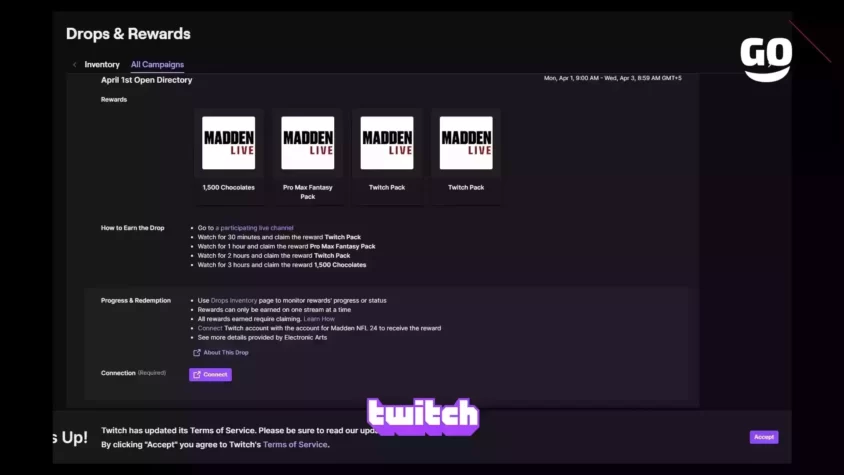This screenshot has width=844, height=475.
Task: Click the fourth reward Twitch Pack image
Action: click(466, 143)
